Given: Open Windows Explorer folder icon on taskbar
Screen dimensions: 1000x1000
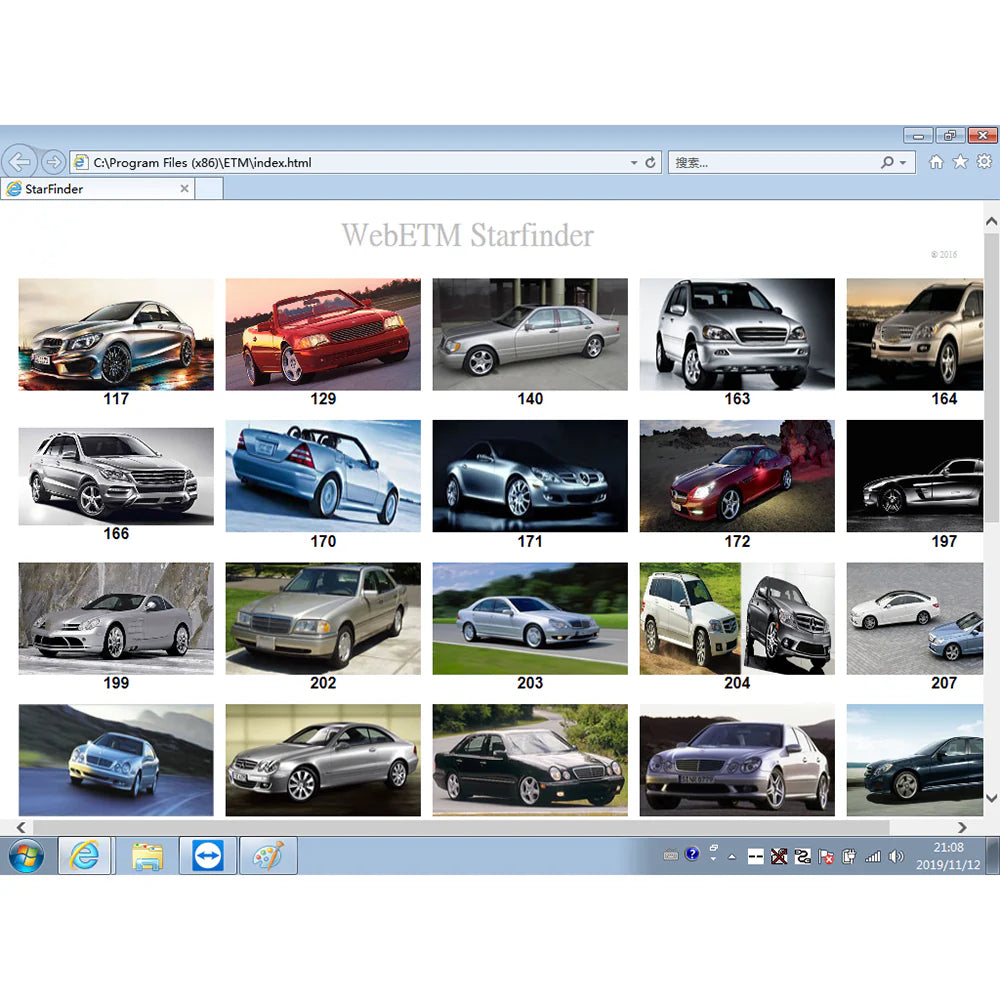Looking at the screenshot, I should click(148, 857).
